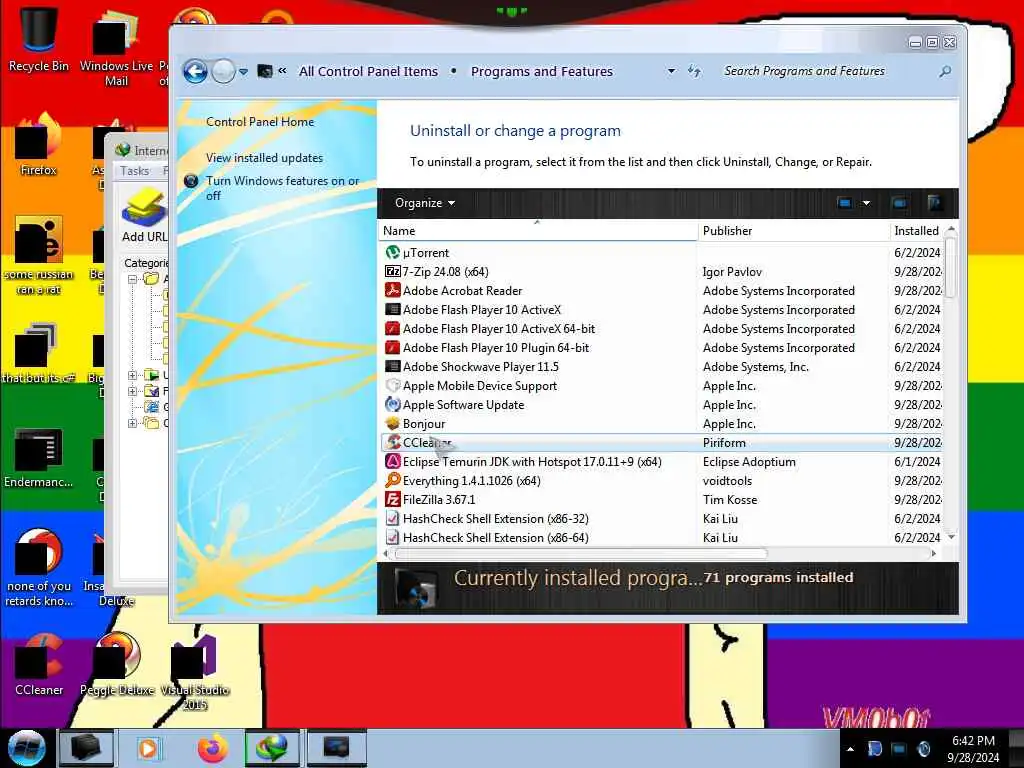Click the search magnifier icon
1024x768 pixels.
point(944,71)
